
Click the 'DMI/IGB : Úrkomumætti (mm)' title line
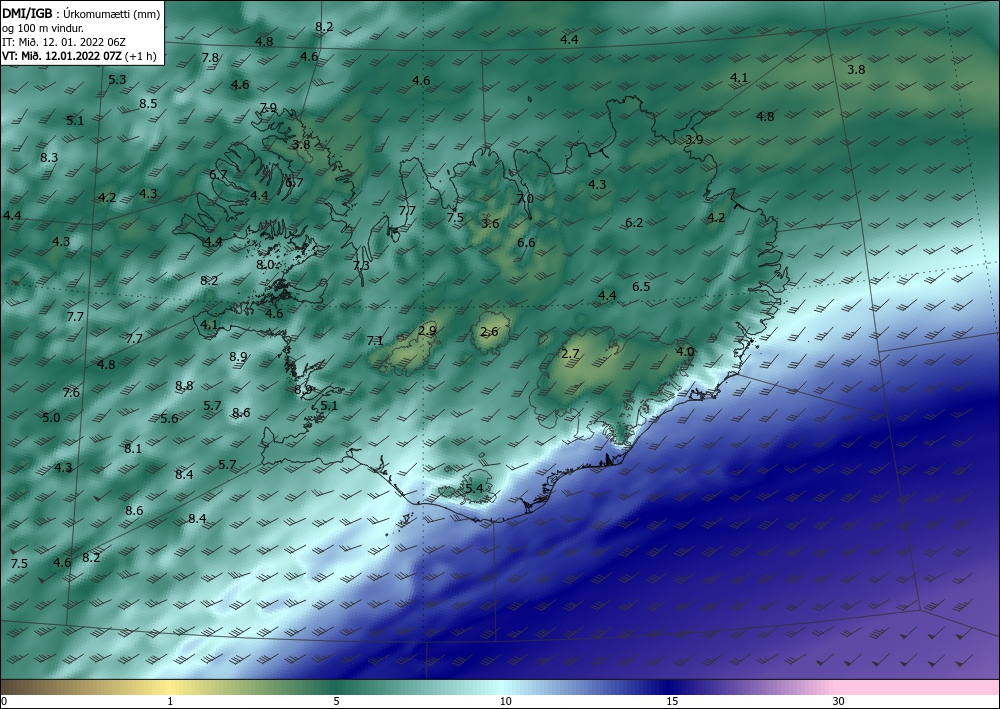[81, 14]
